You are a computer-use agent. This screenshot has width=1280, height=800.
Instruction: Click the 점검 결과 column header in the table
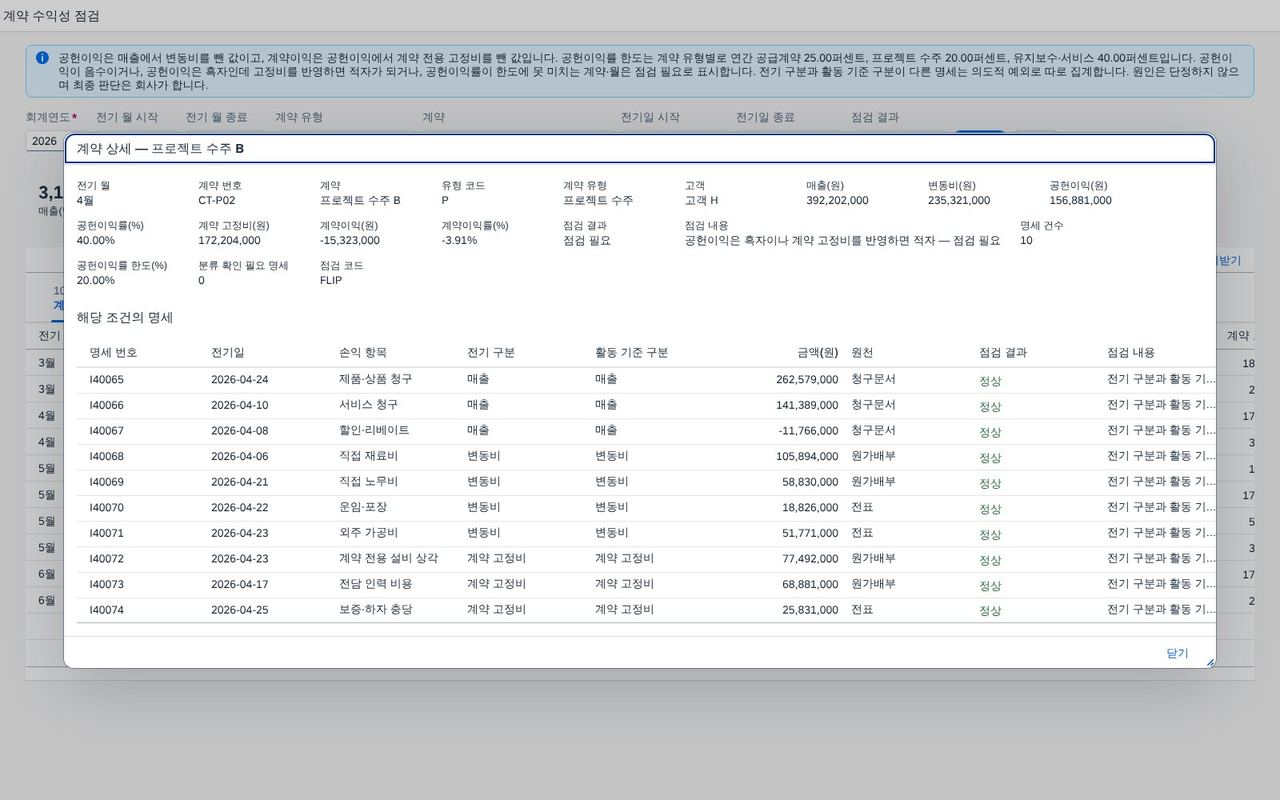click(1003, 353)
